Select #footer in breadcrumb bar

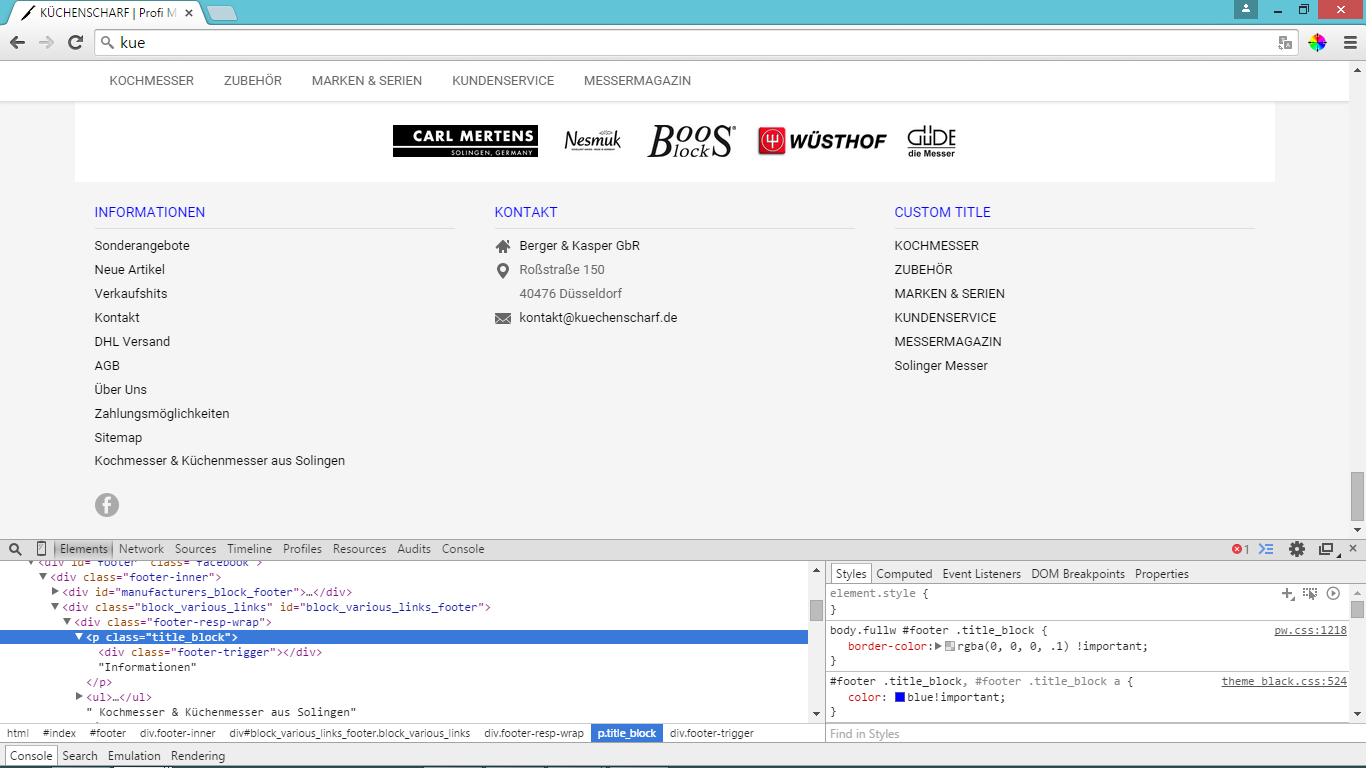coord(108,733)
